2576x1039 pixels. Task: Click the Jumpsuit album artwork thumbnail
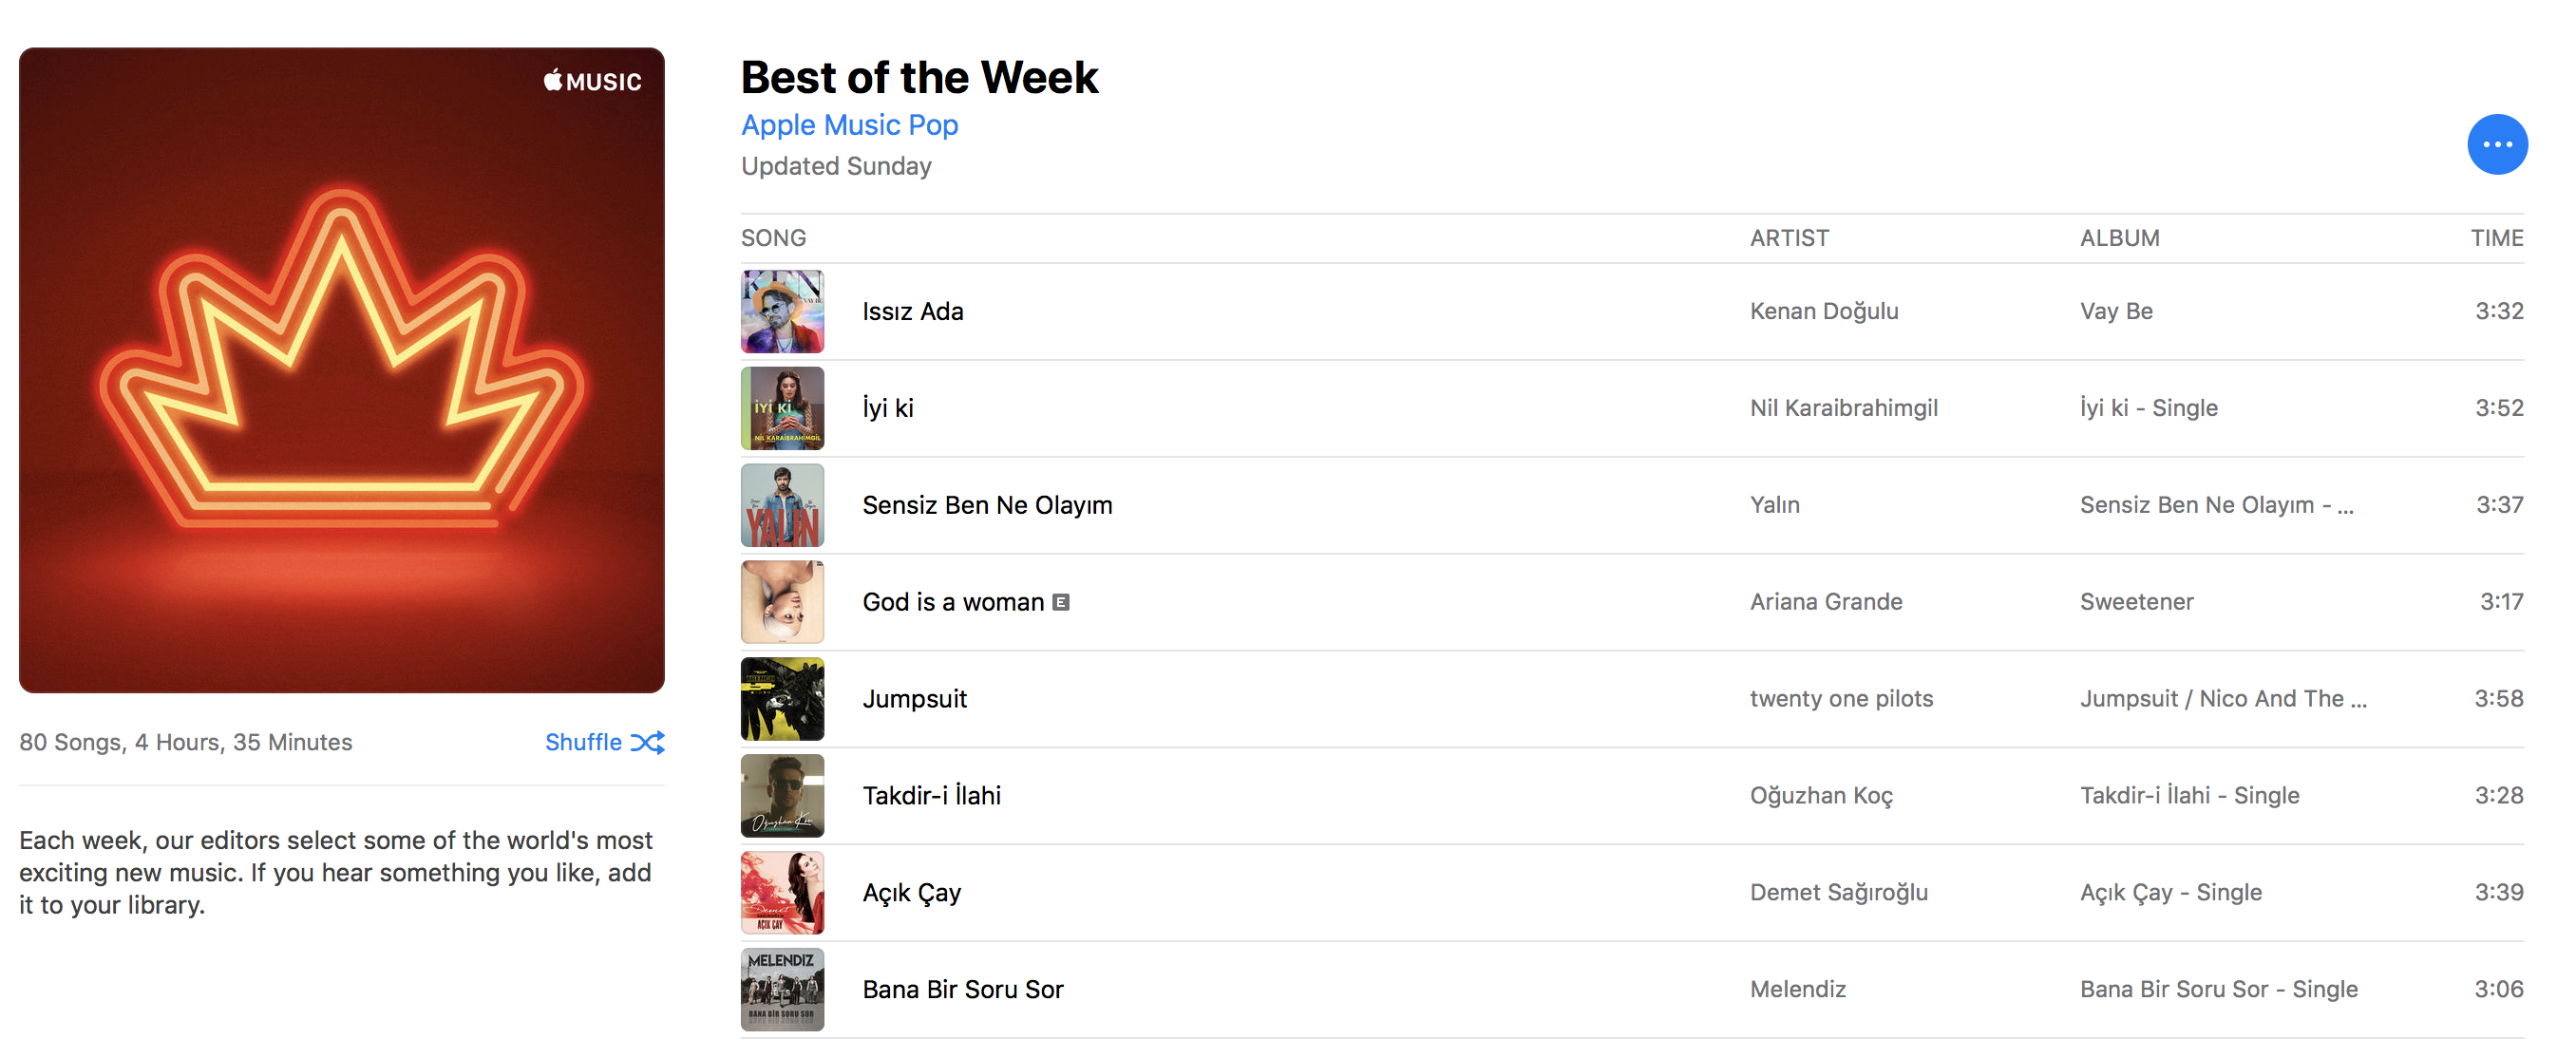(x=782, y=699)
